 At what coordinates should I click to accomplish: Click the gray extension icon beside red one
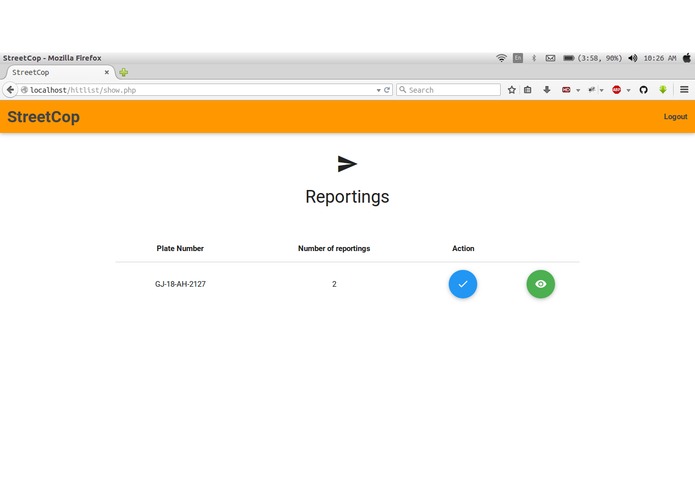pos(592,90)
